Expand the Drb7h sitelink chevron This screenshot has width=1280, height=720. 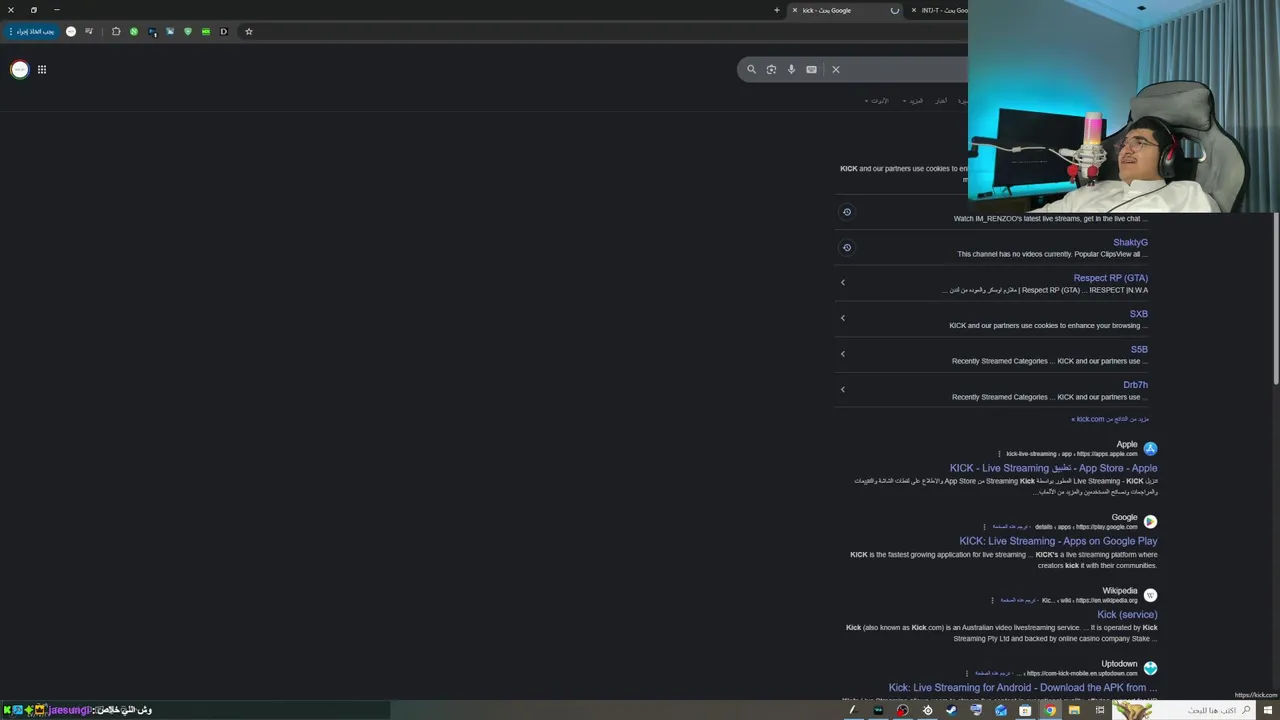843,390
